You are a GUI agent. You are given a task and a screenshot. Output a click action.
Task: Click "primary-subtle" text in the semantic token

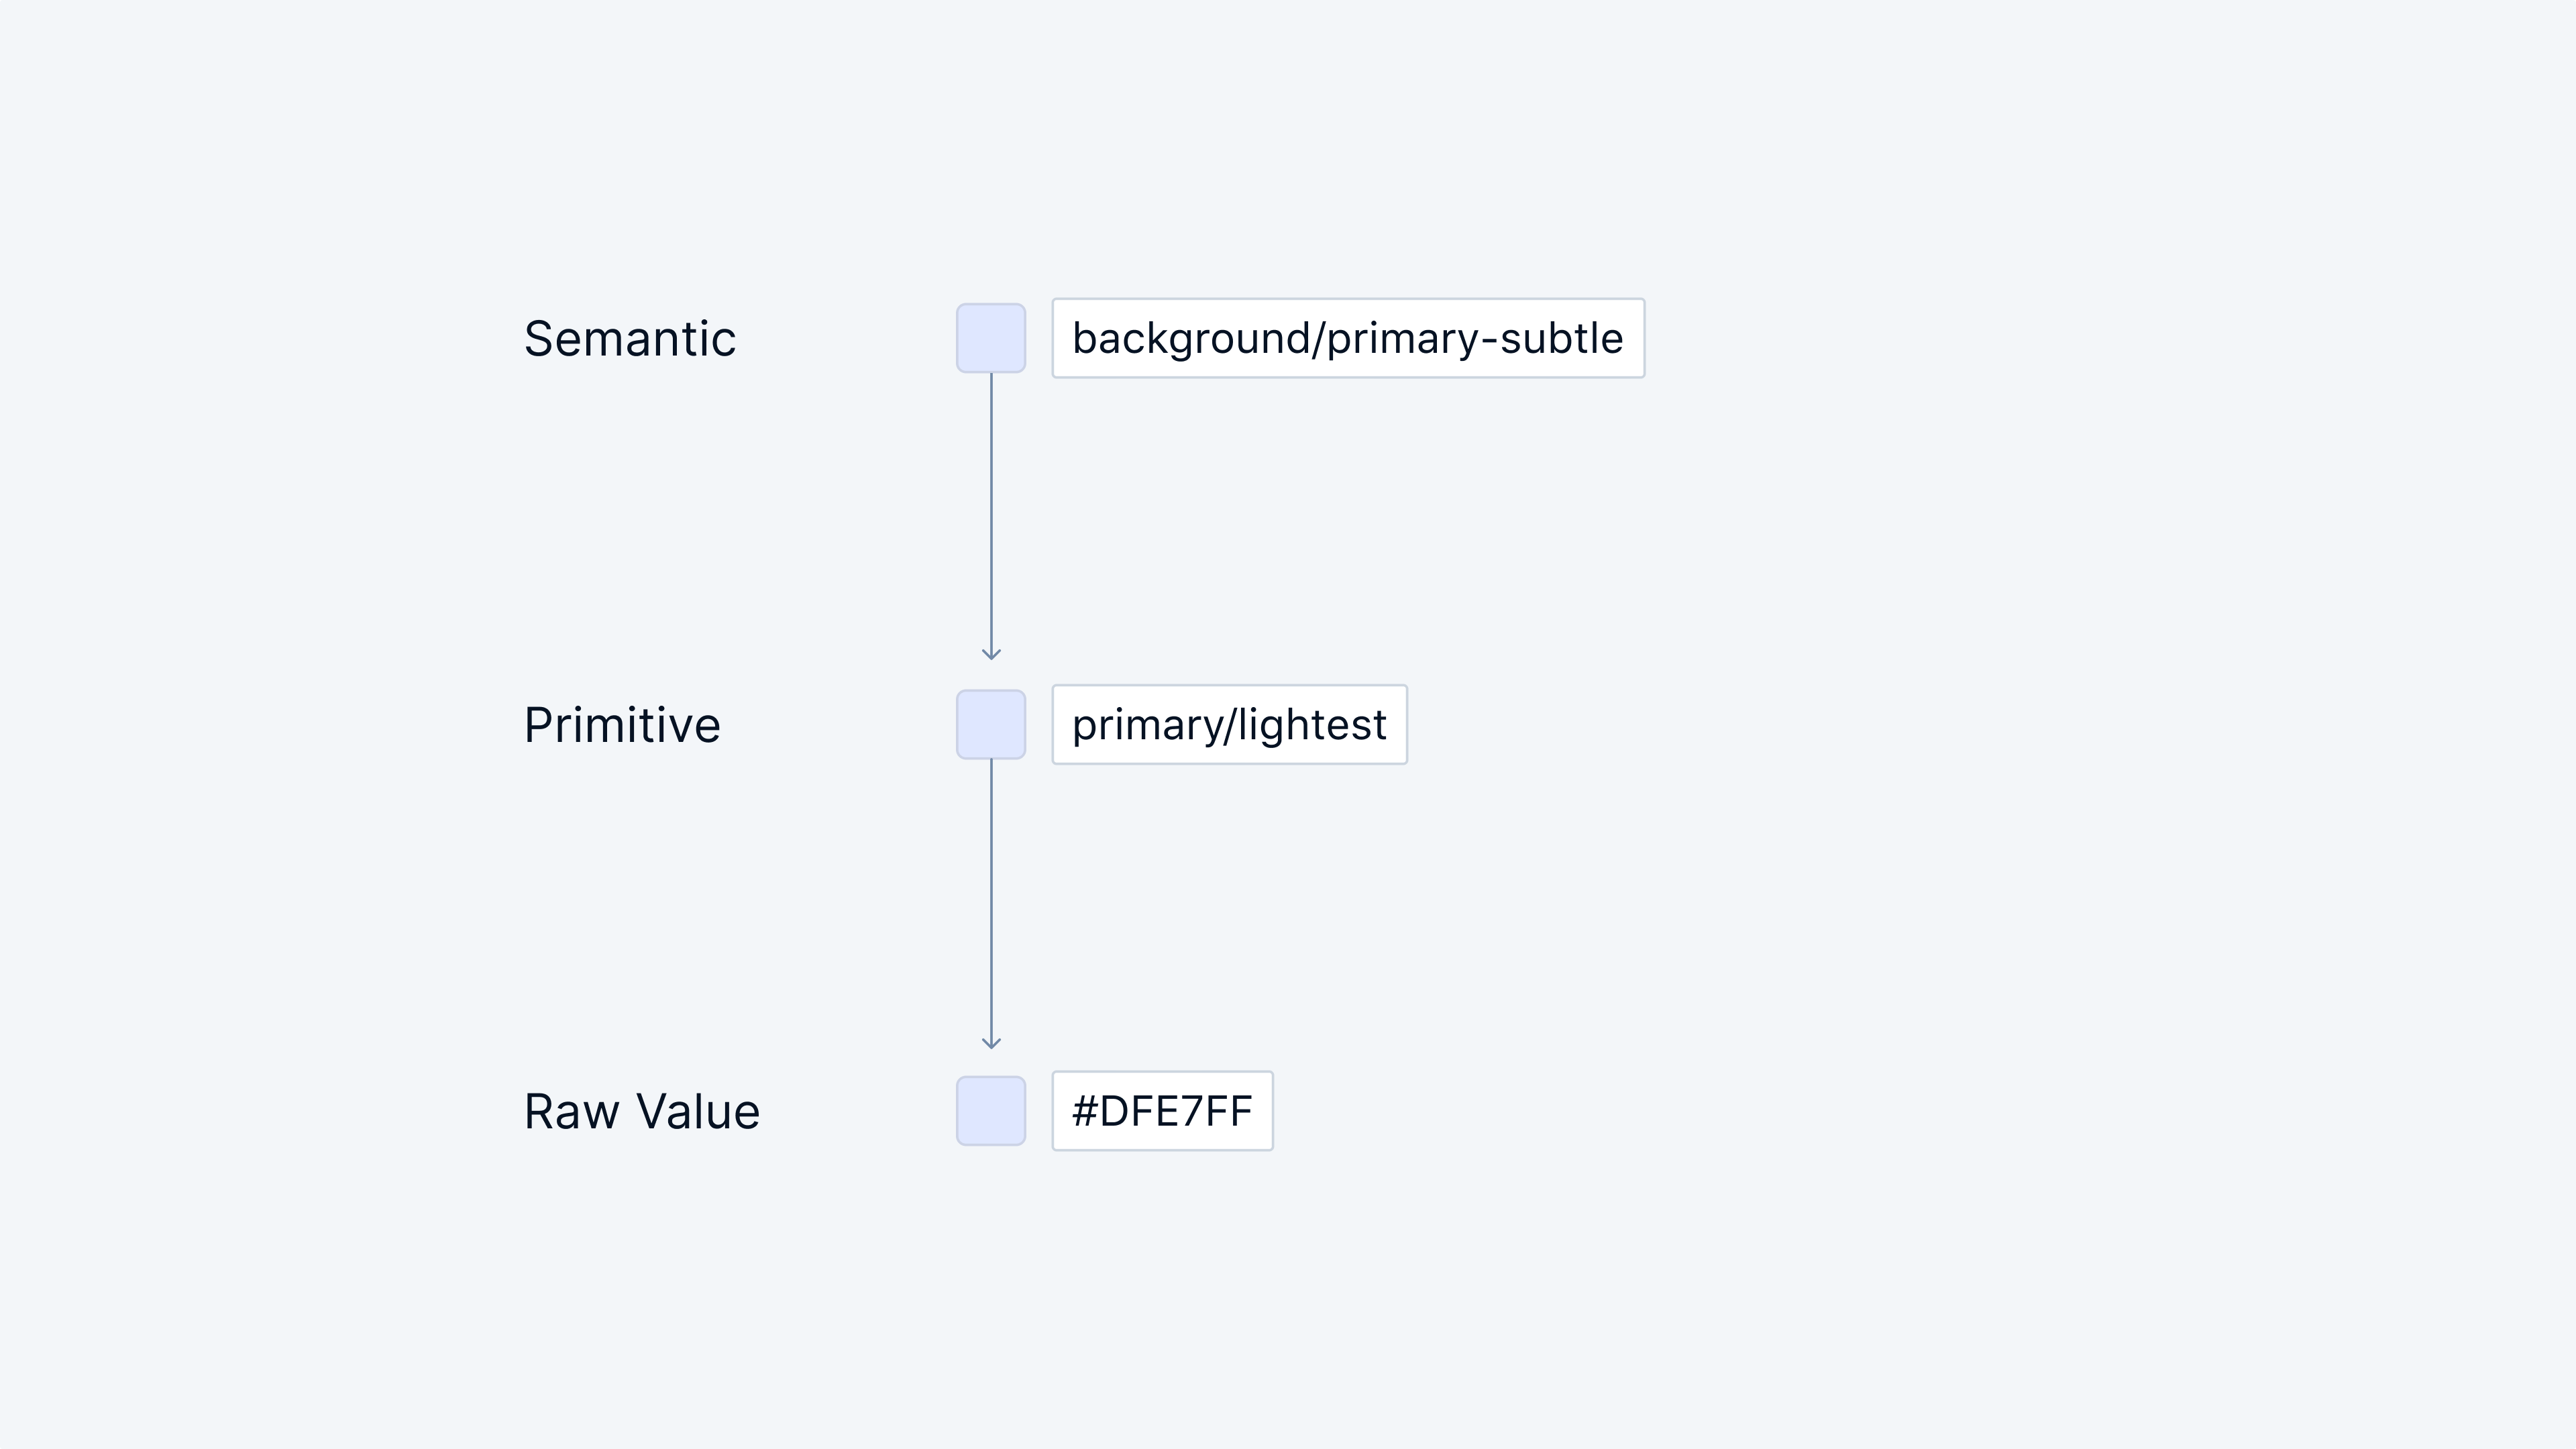(x=1475, y=338)
